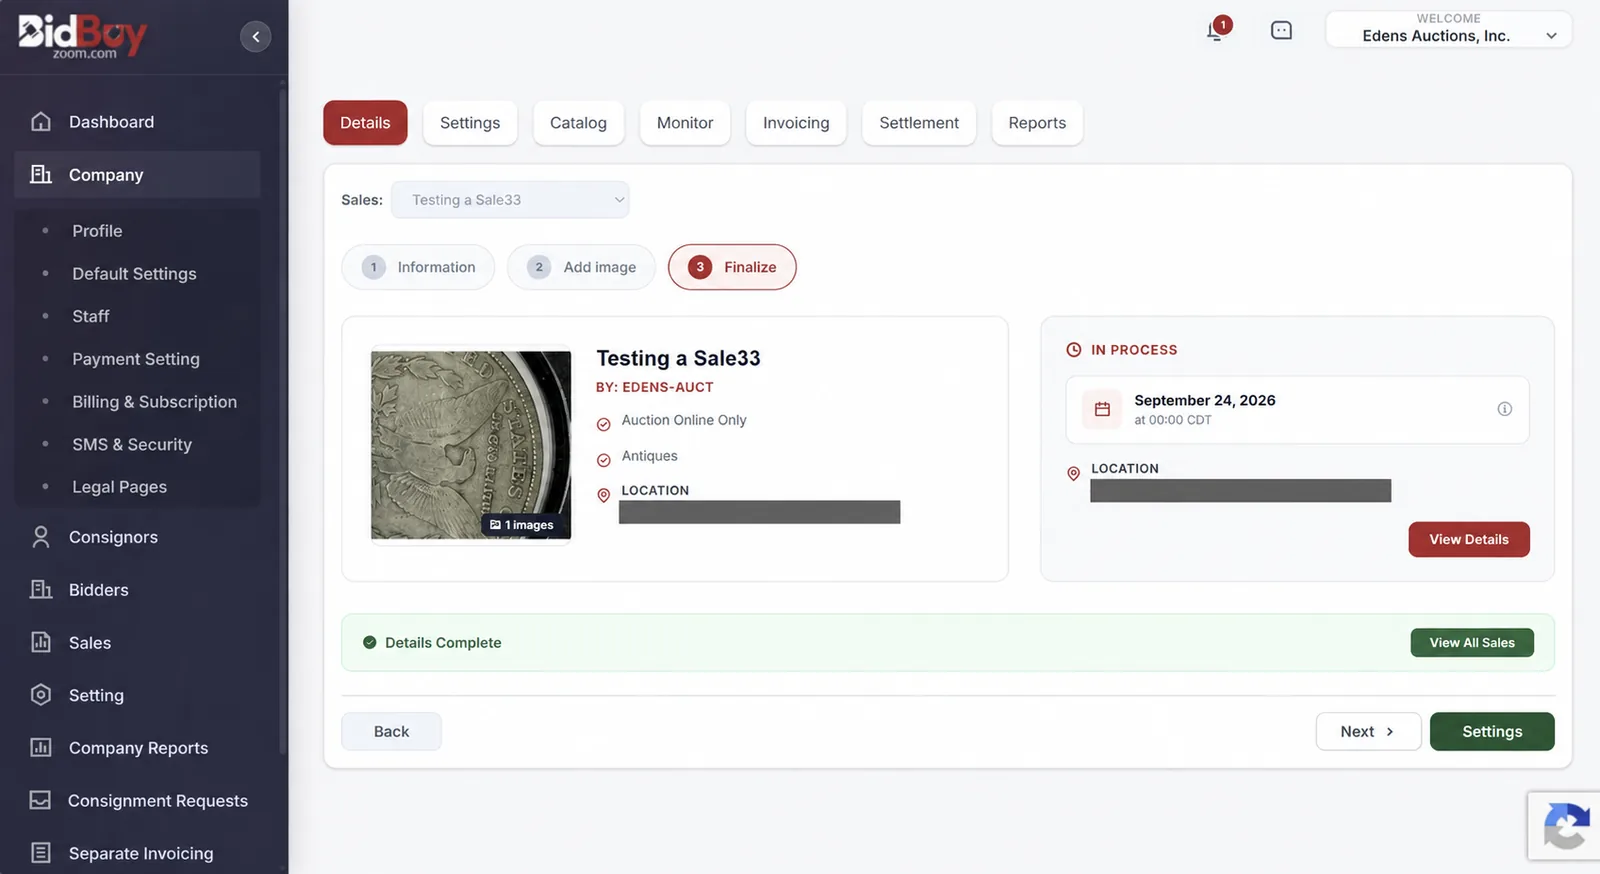Image resolution: width=1600 pixels, height=874 pixels.
Task: Open the Settlement tab
Action: point(919,123)
